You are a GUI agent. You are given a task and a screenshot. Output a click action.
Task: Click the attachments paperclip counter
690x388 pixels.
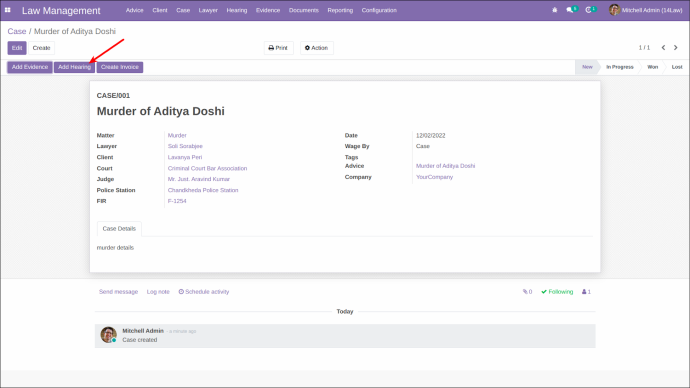(x=527, y=292)
